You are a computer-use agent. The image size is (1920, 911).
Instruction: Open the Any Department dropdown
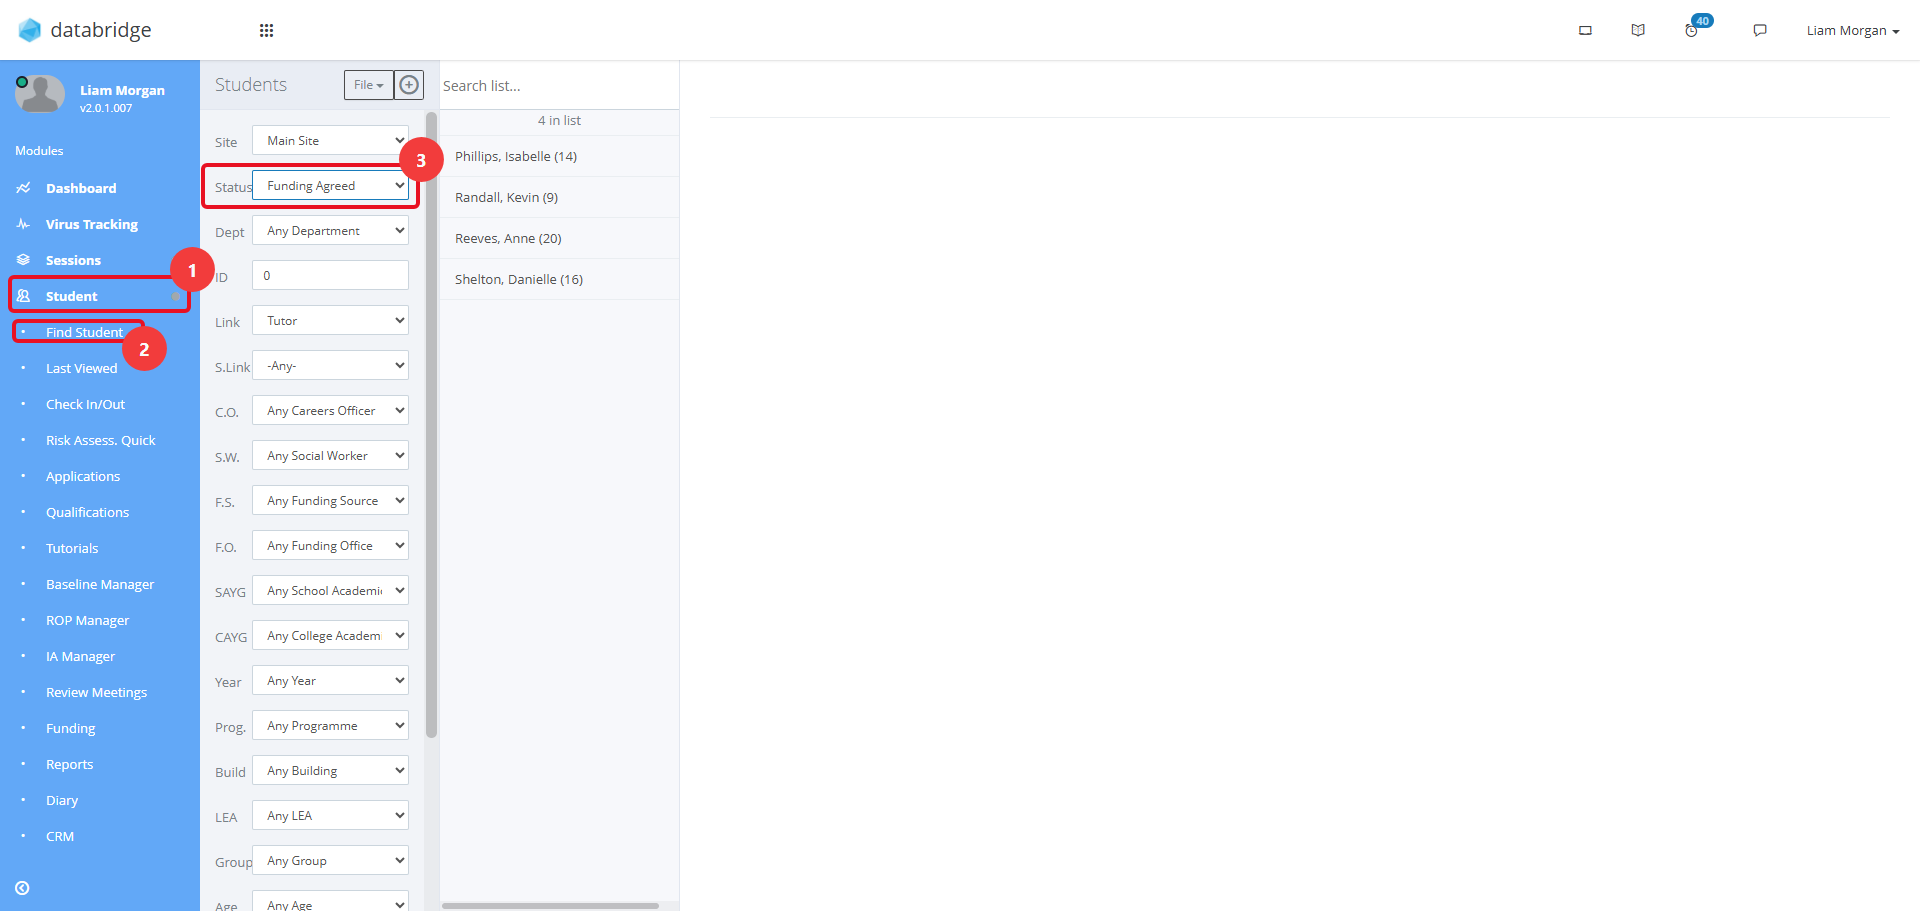click(330, 231)
